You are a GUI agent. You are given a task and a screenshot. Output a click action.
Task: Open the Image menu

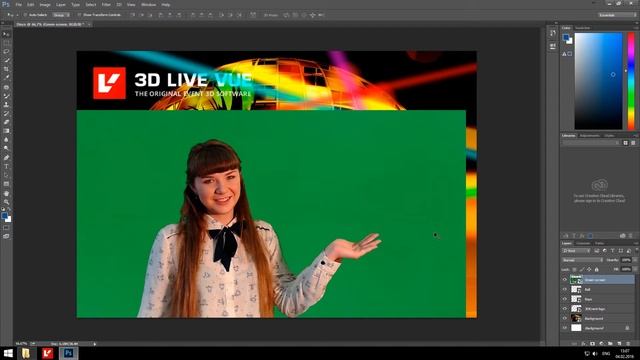(45, 5)
